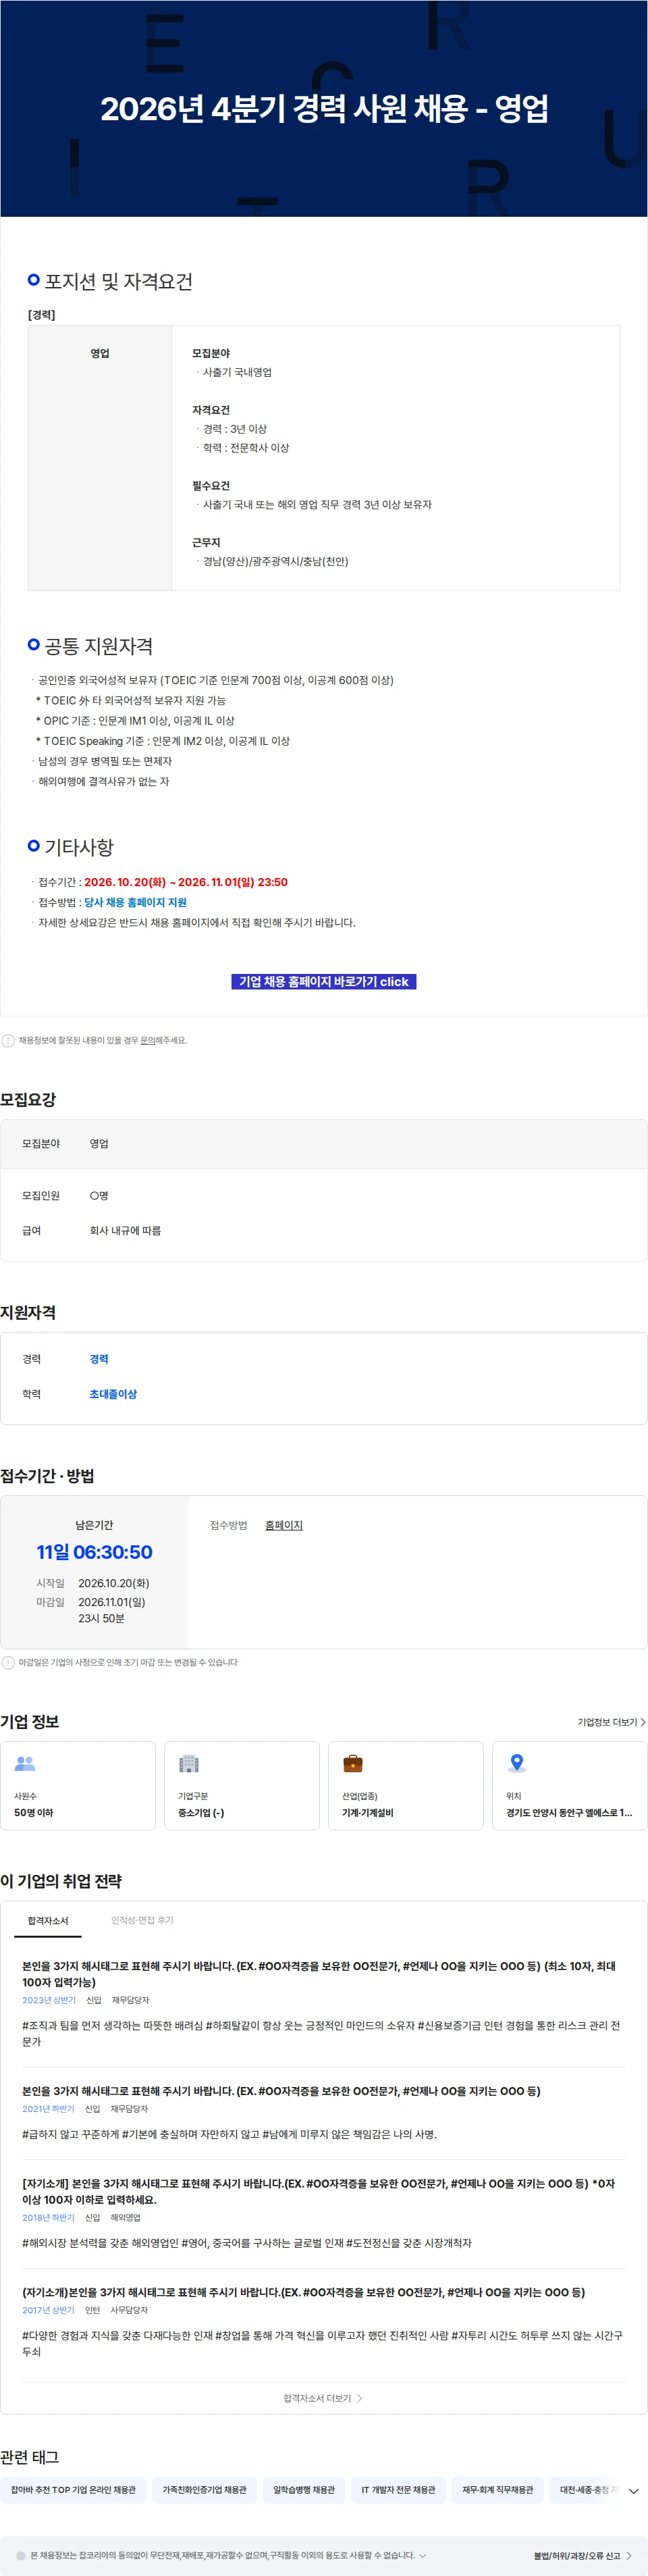The image size is (648, 2576).
Task: Click the deadline text 2026.10.20(화) ~ 2026.11.01(일) 23:50
Action: [x=186, y=882]
